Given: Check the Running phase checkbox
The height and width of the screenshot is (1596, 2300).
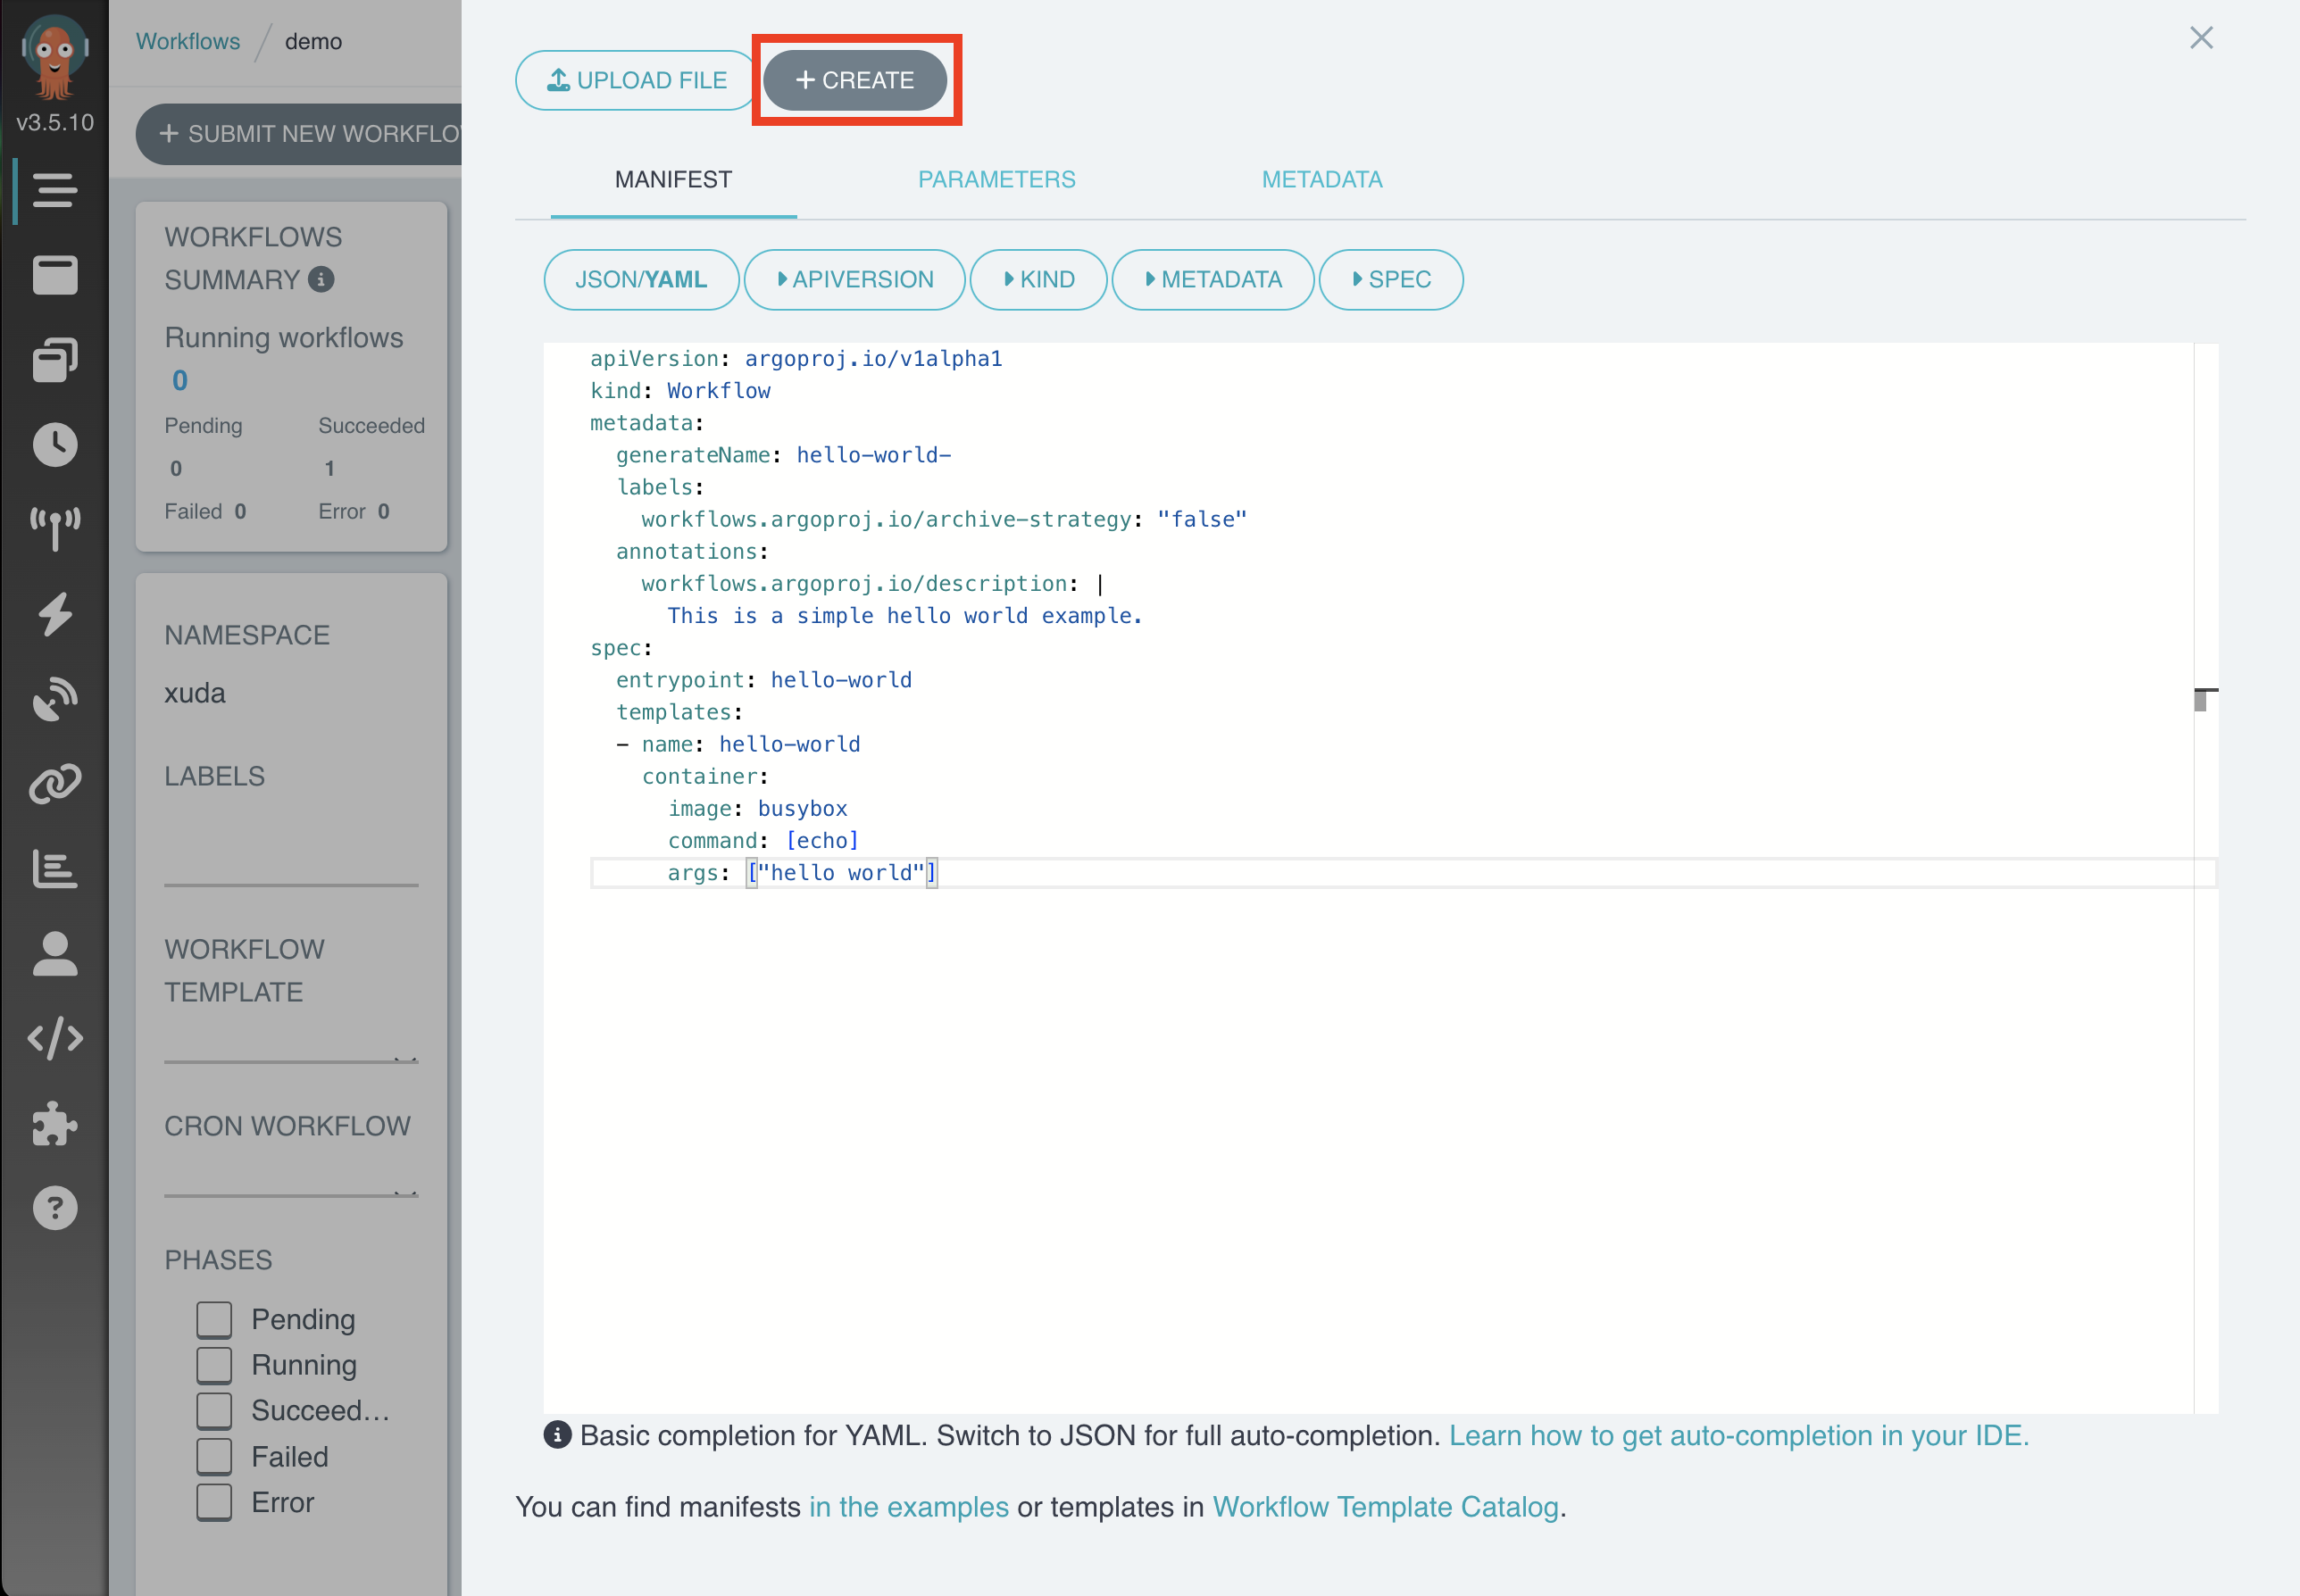Looking at the screenshot, I should (214, 1365).
